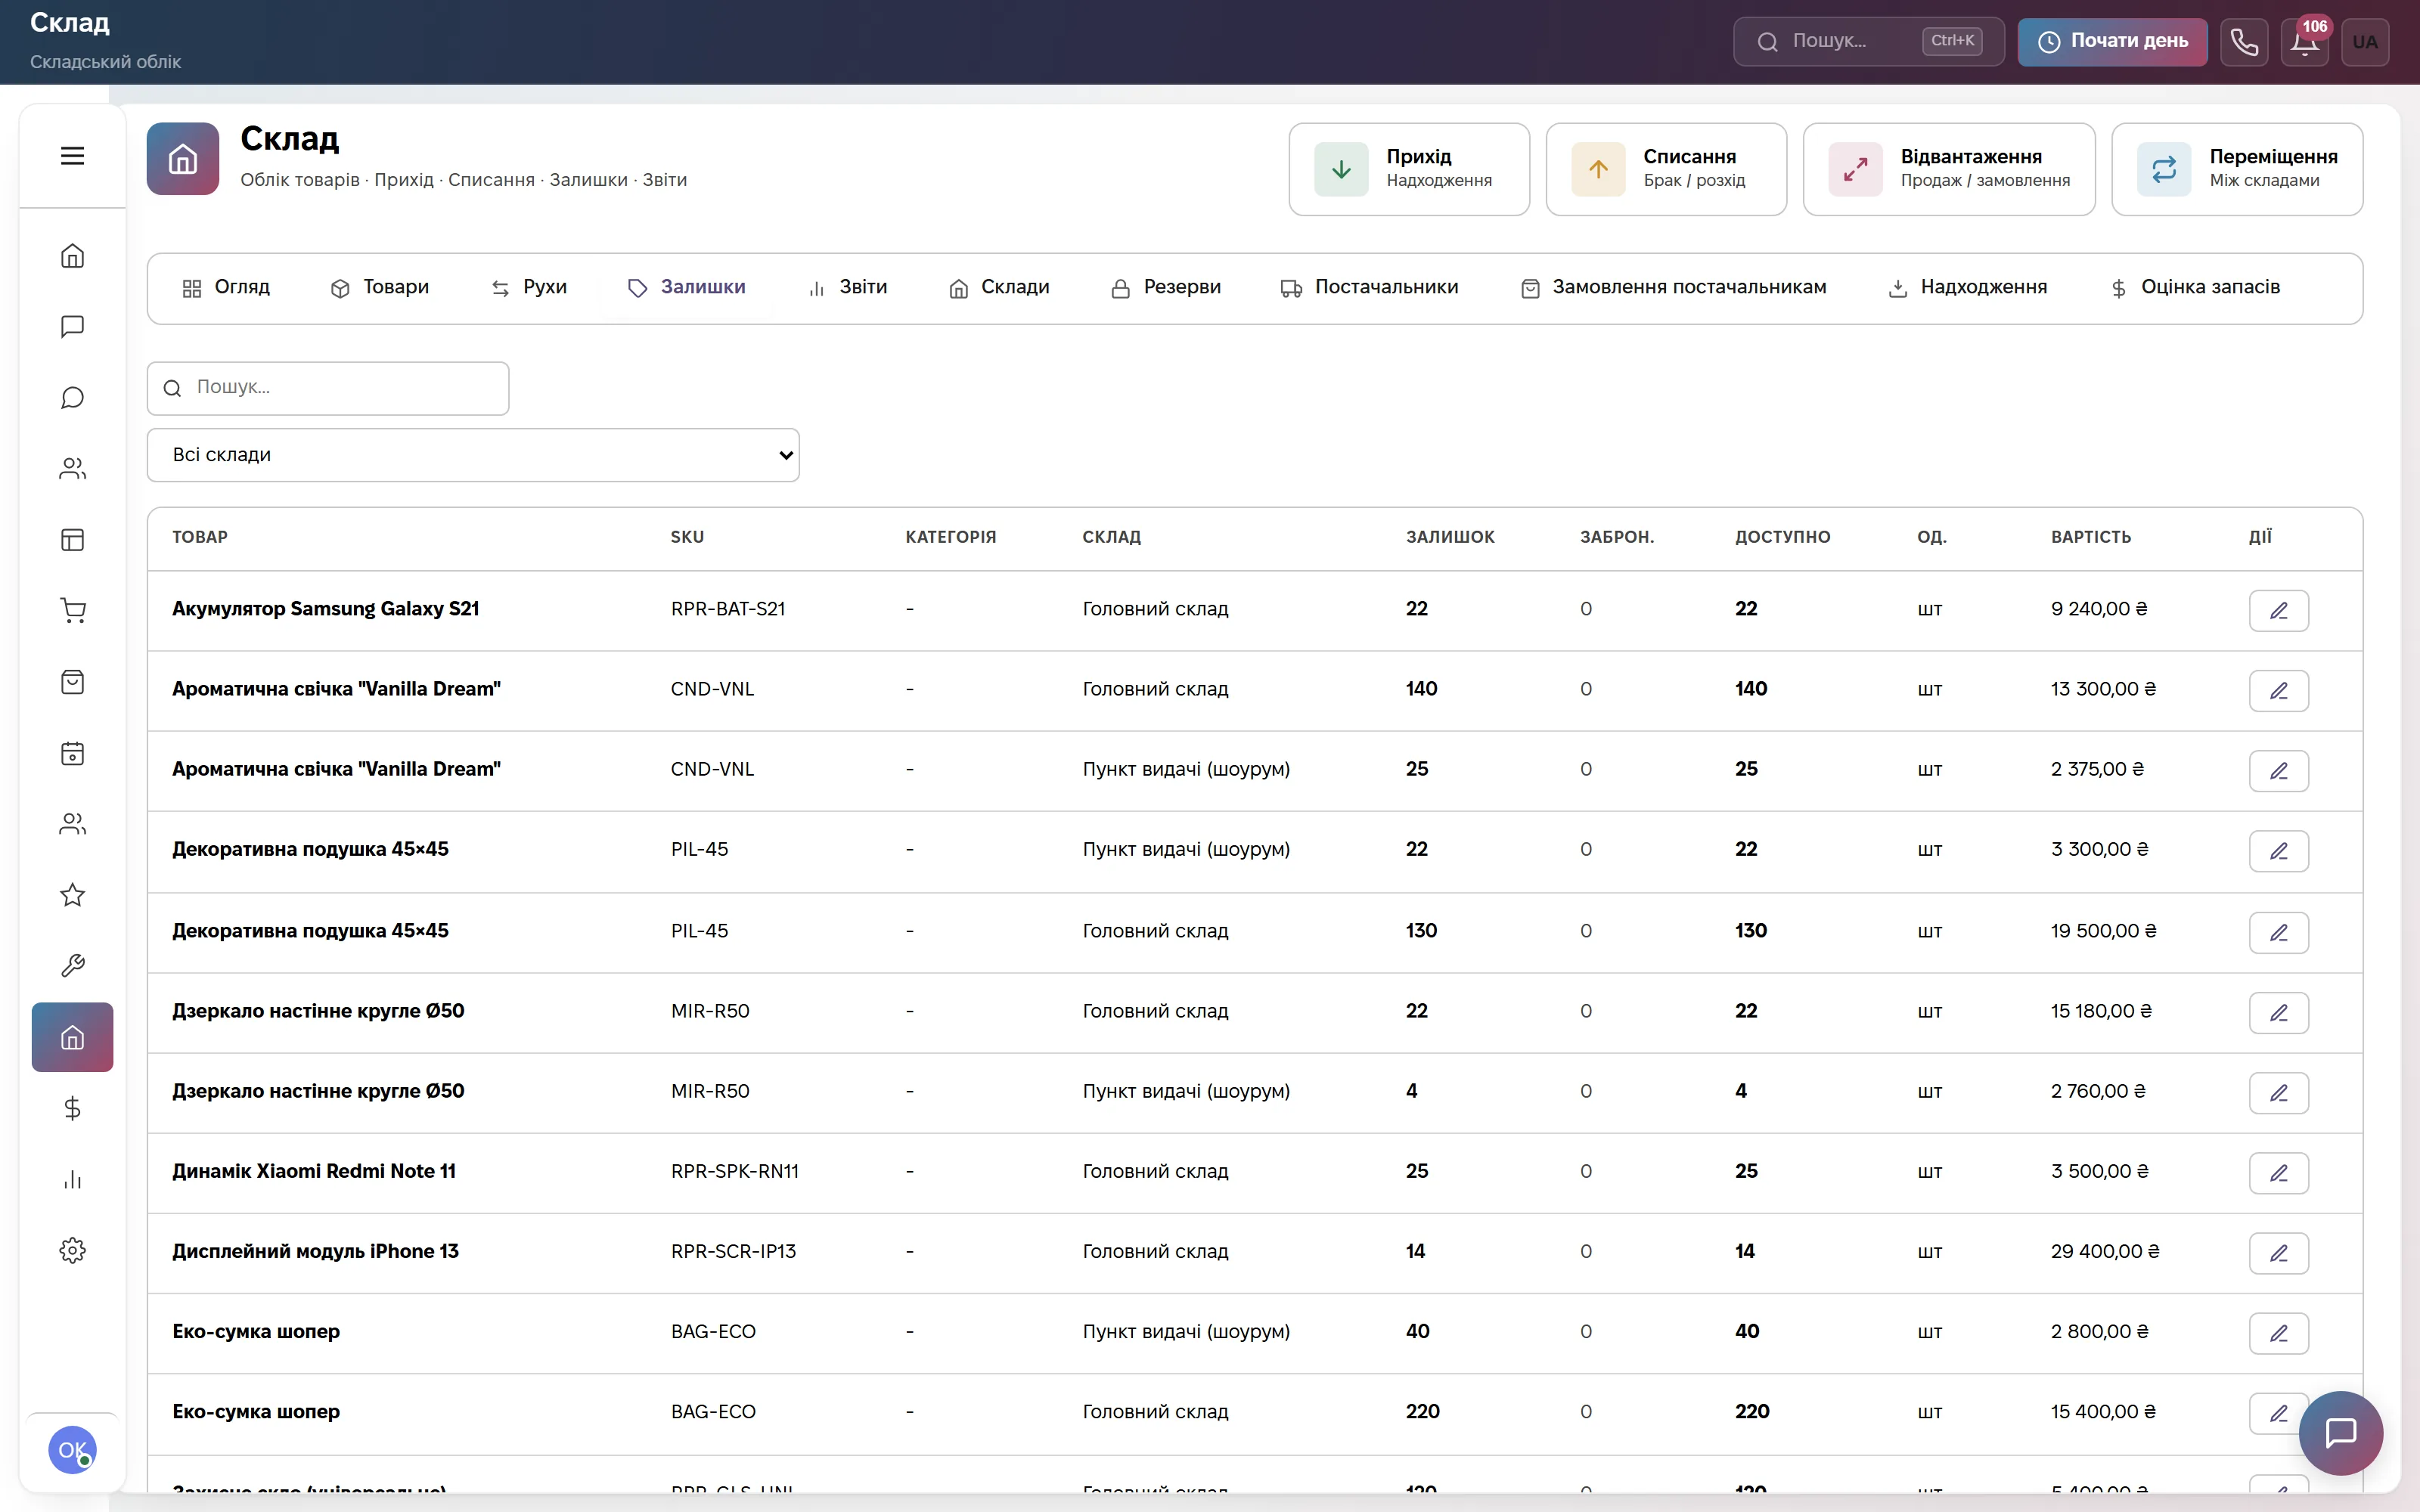Open the shopping cart sidebar icon
Screen dimensions: 2420x1512
[72, 611]
